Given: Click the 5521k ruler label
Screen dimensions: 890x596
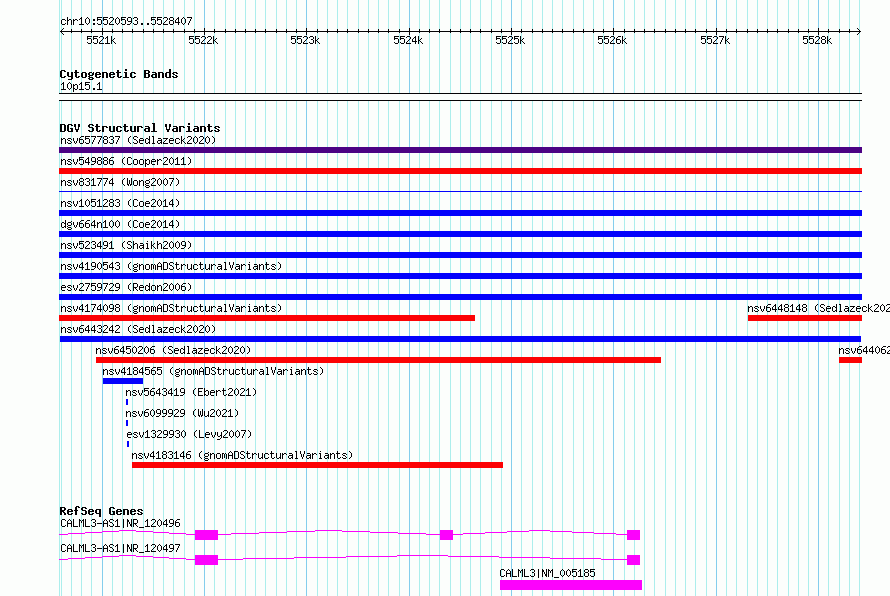Looking at the screenshot, I should click(x=101, y=40).
